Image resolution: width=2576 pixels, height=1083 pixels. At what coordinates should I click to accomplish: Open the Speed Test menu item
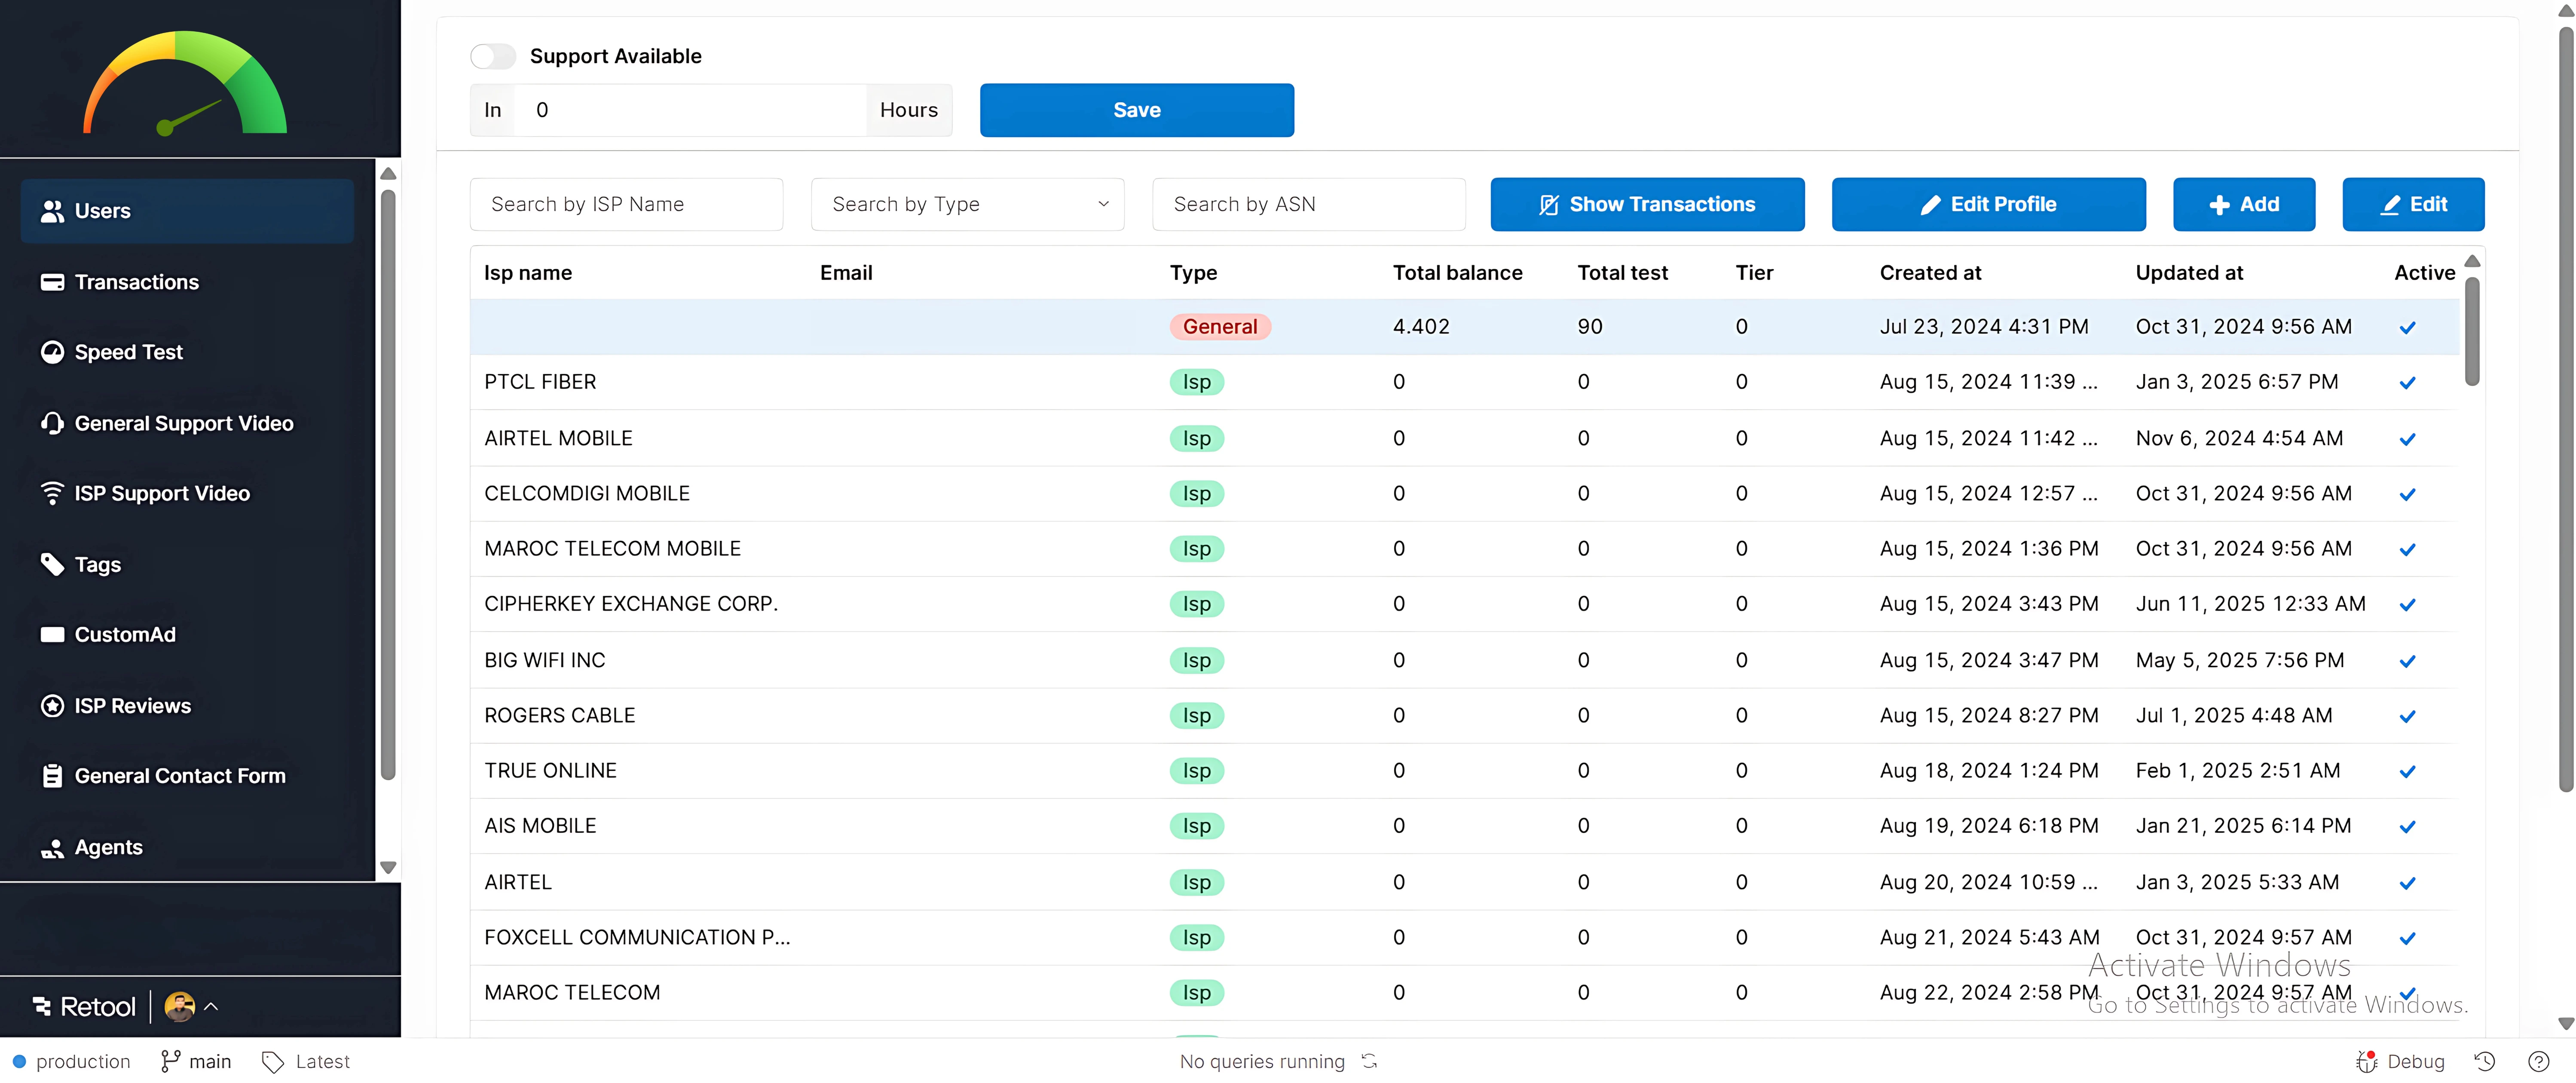click(x=187, y=352)
